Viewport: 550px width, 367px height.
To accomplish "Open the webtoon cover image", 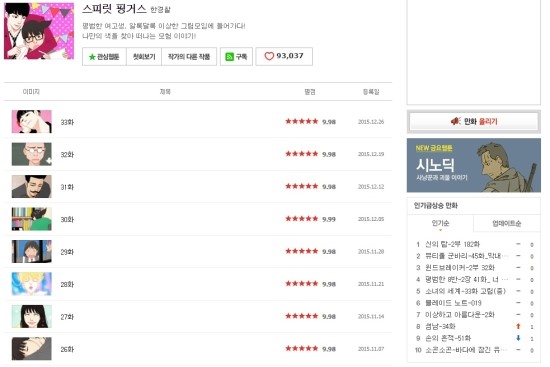I will pyautogui.click(x=39, y=31).
